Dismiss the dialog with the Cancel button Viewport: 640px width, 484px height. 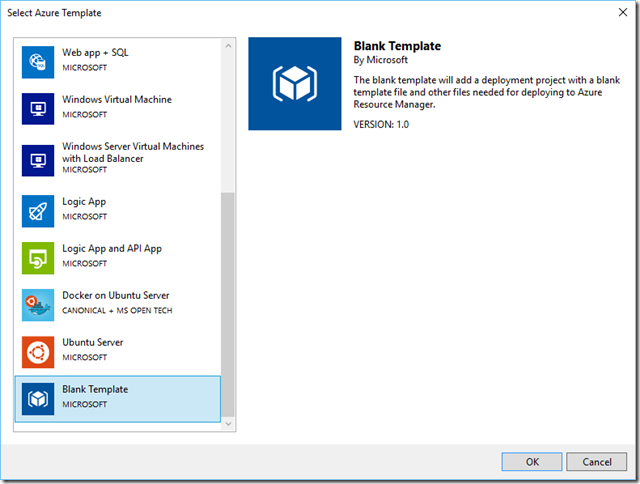[596, 462]
